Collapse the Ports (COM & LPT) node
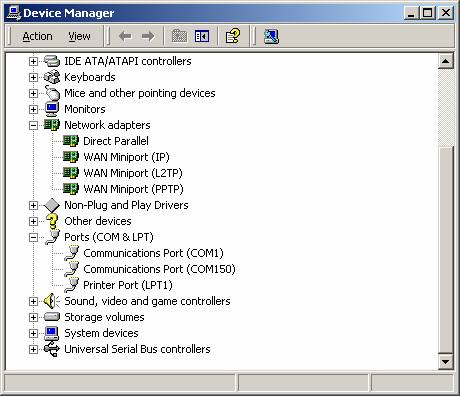This screenshot has width=460, height=396. point(33,237)
